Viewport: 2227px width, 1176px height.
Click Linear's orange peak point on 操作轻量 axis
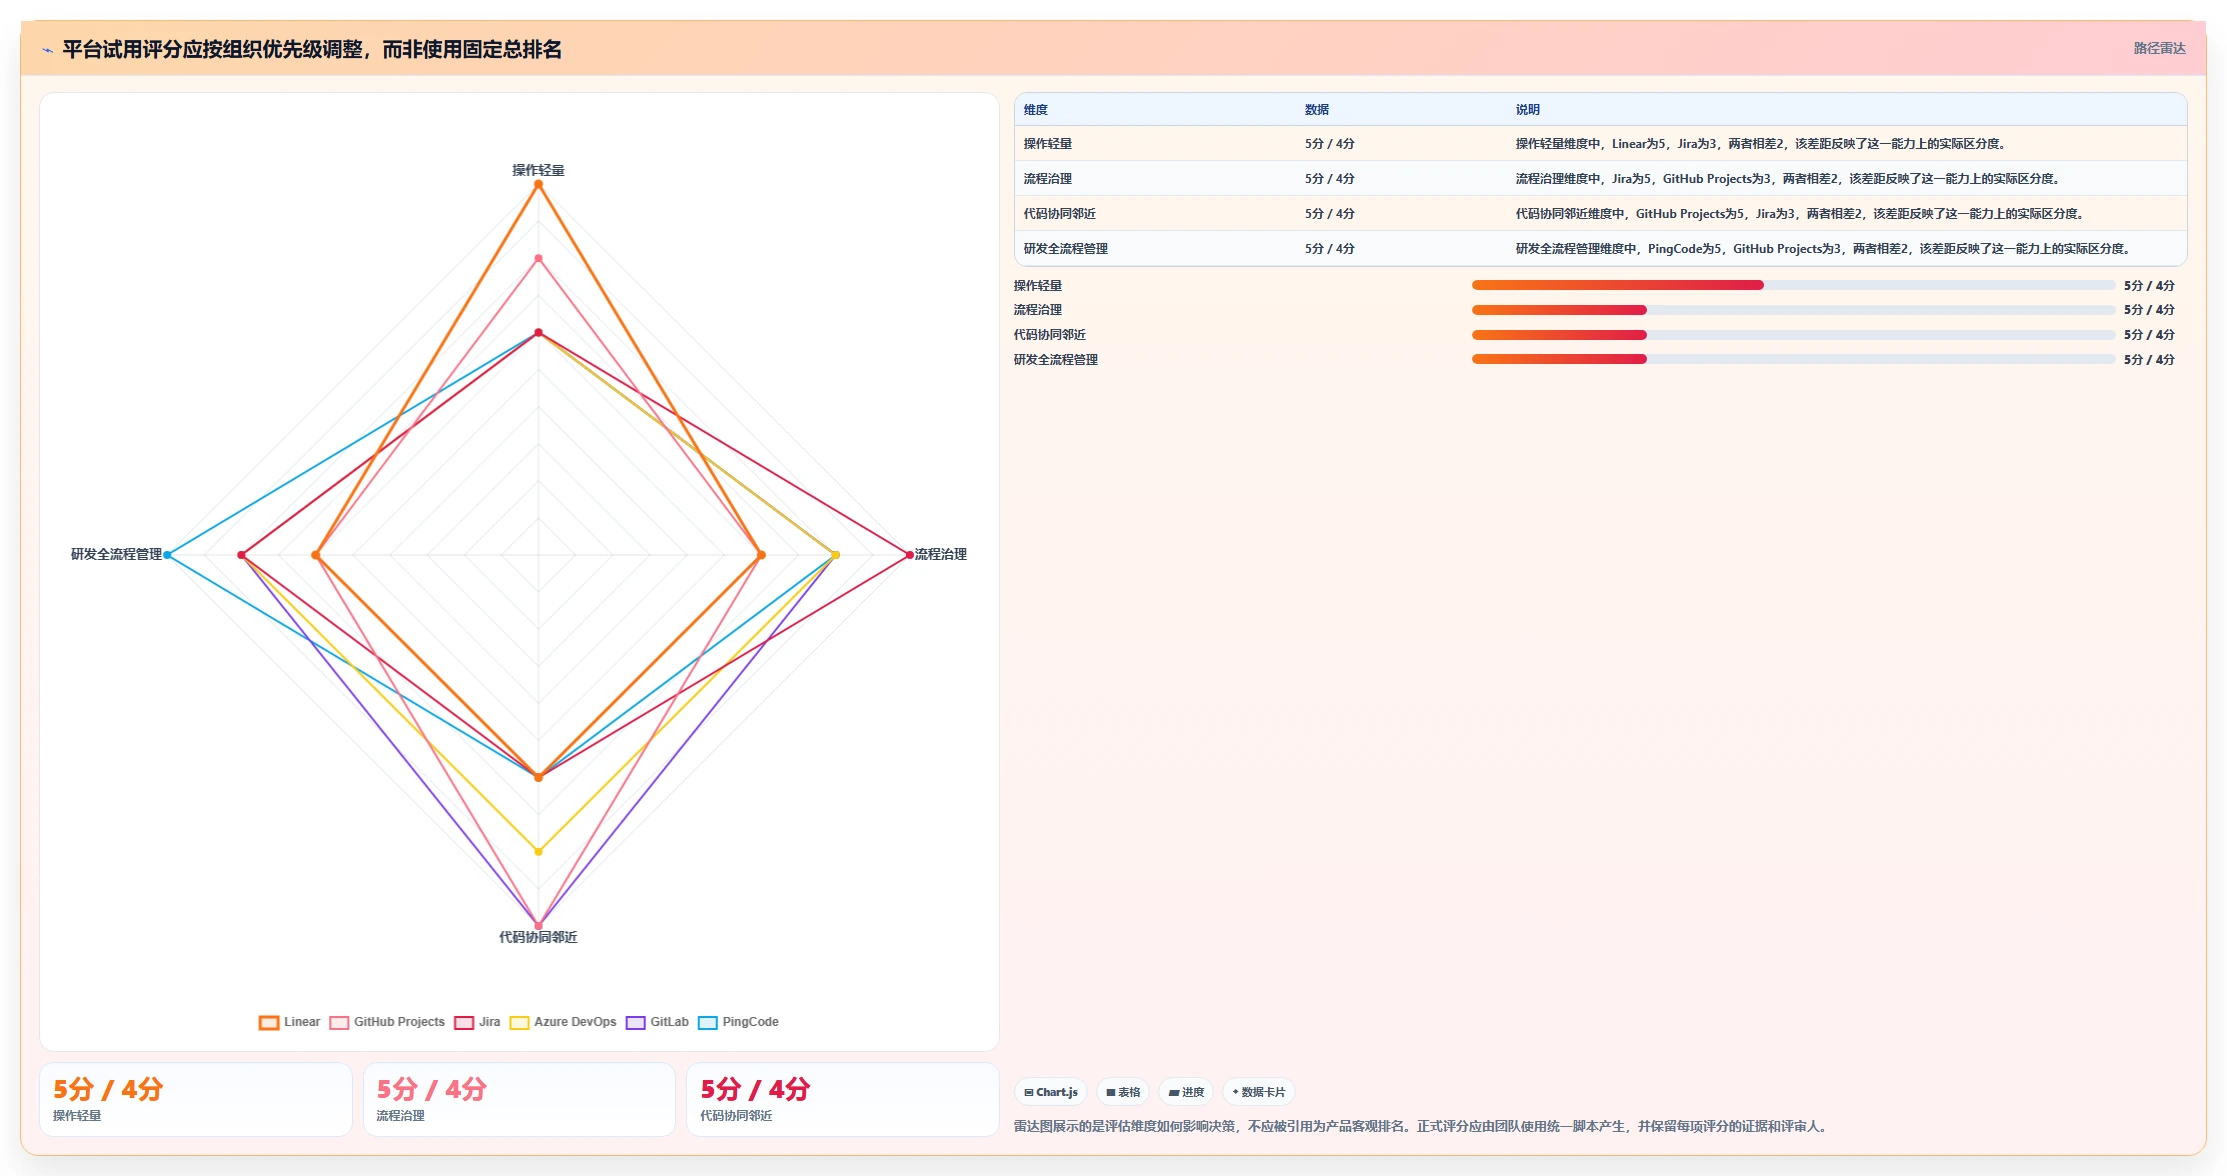coord(538,184)
